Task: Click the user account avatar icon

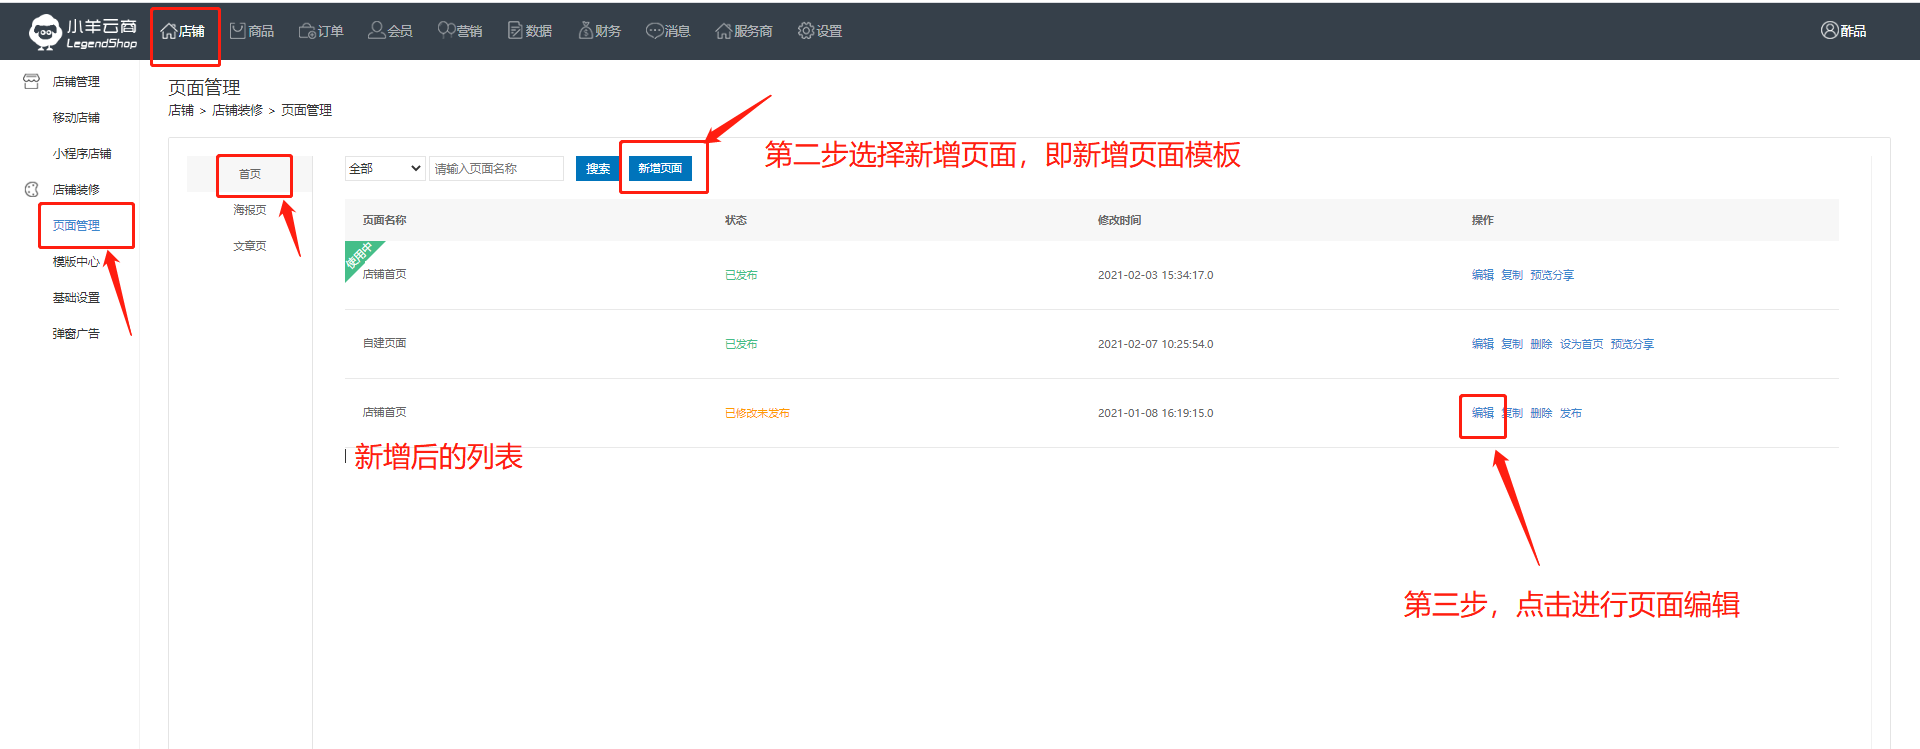Action: coord(1829,31)
